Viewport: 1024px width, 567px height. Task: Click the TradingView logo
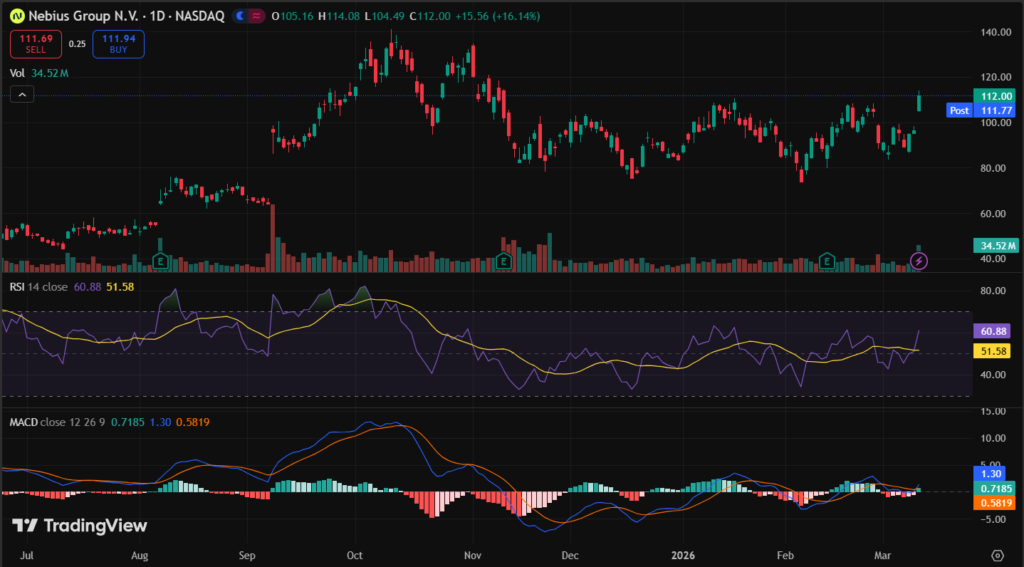click(79, 526)
